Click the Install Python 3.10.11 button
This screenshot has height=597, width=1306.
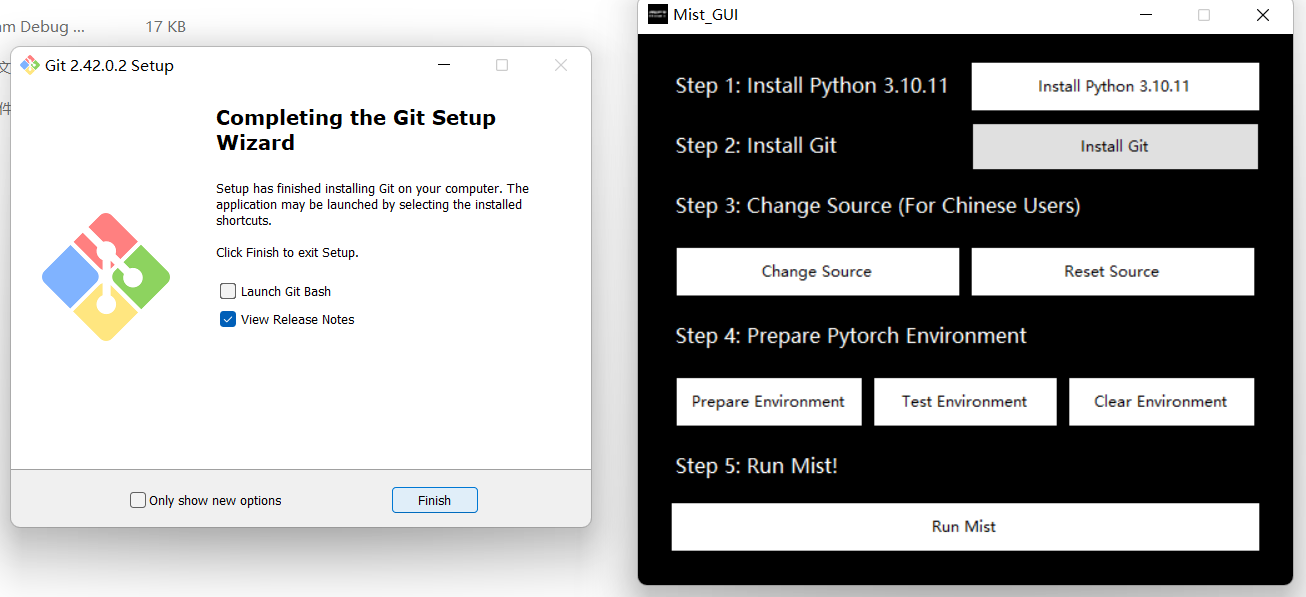[1114, 86]
